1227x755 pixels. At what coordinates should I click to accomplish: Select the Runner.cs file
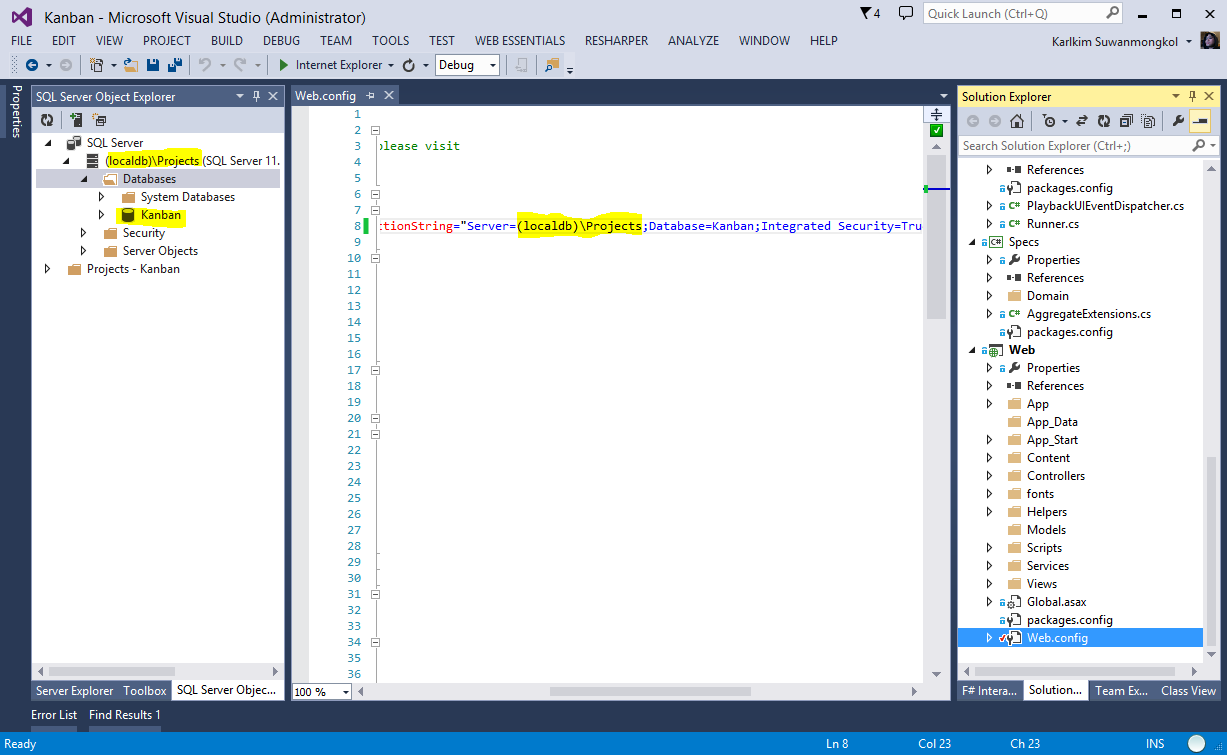(x=1053, y=224)
